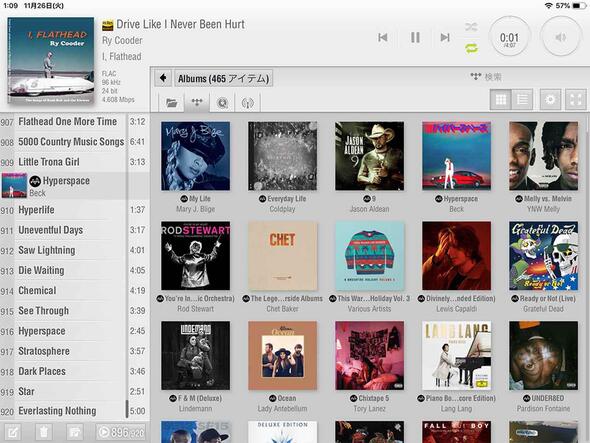Viewport: 590px width, 443px height.
Task: Open the Qobuz source tab
Action: [222, 102]
